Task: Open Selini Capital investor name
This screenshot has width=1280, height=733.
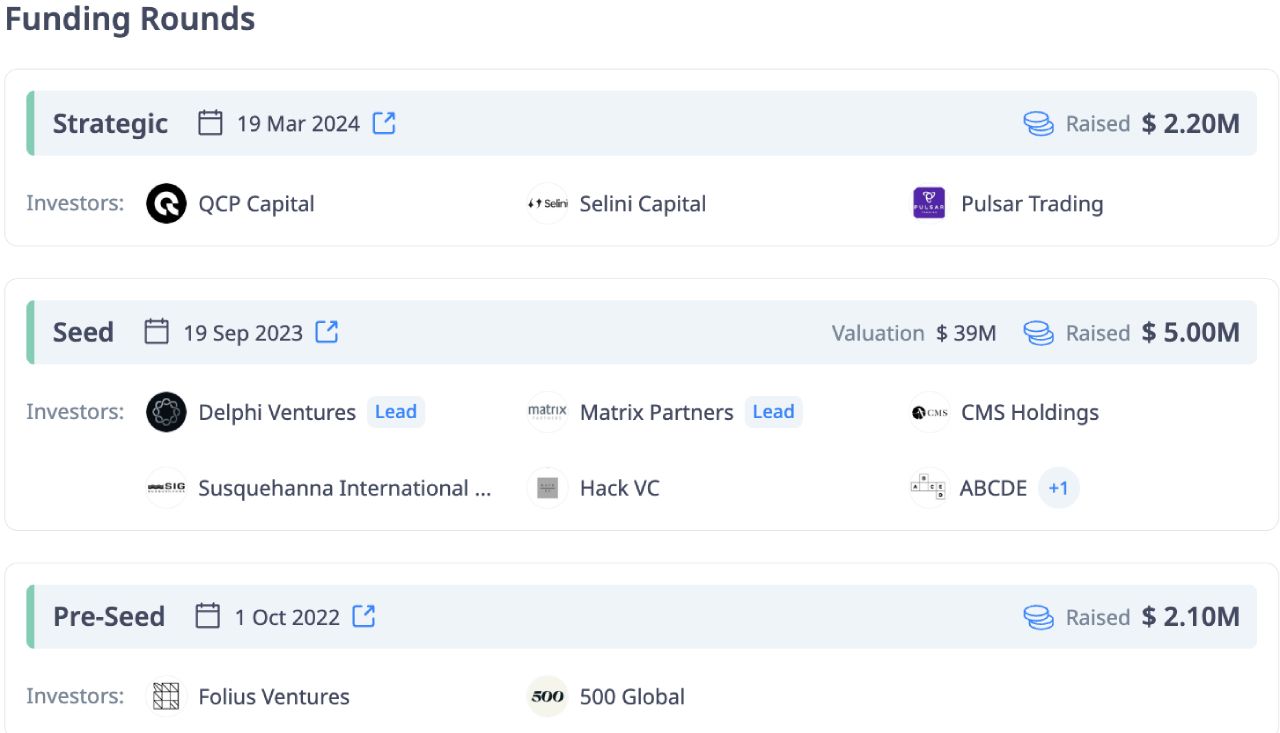Action: 643,204
